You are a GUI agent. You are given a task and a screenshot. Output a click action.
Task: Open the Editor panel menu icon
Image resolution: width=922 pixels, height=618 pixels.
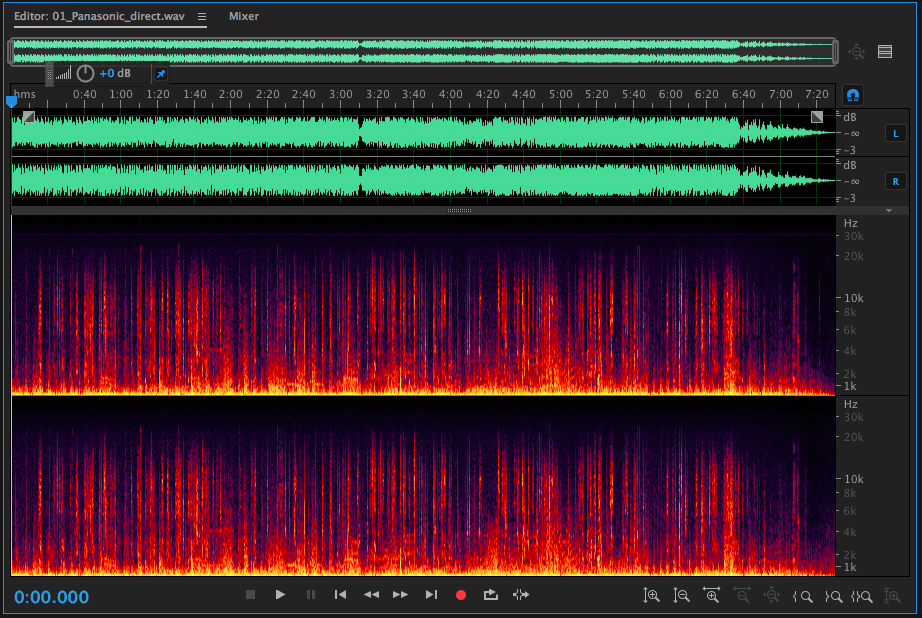pyautogui.click(x=202, y=16)
